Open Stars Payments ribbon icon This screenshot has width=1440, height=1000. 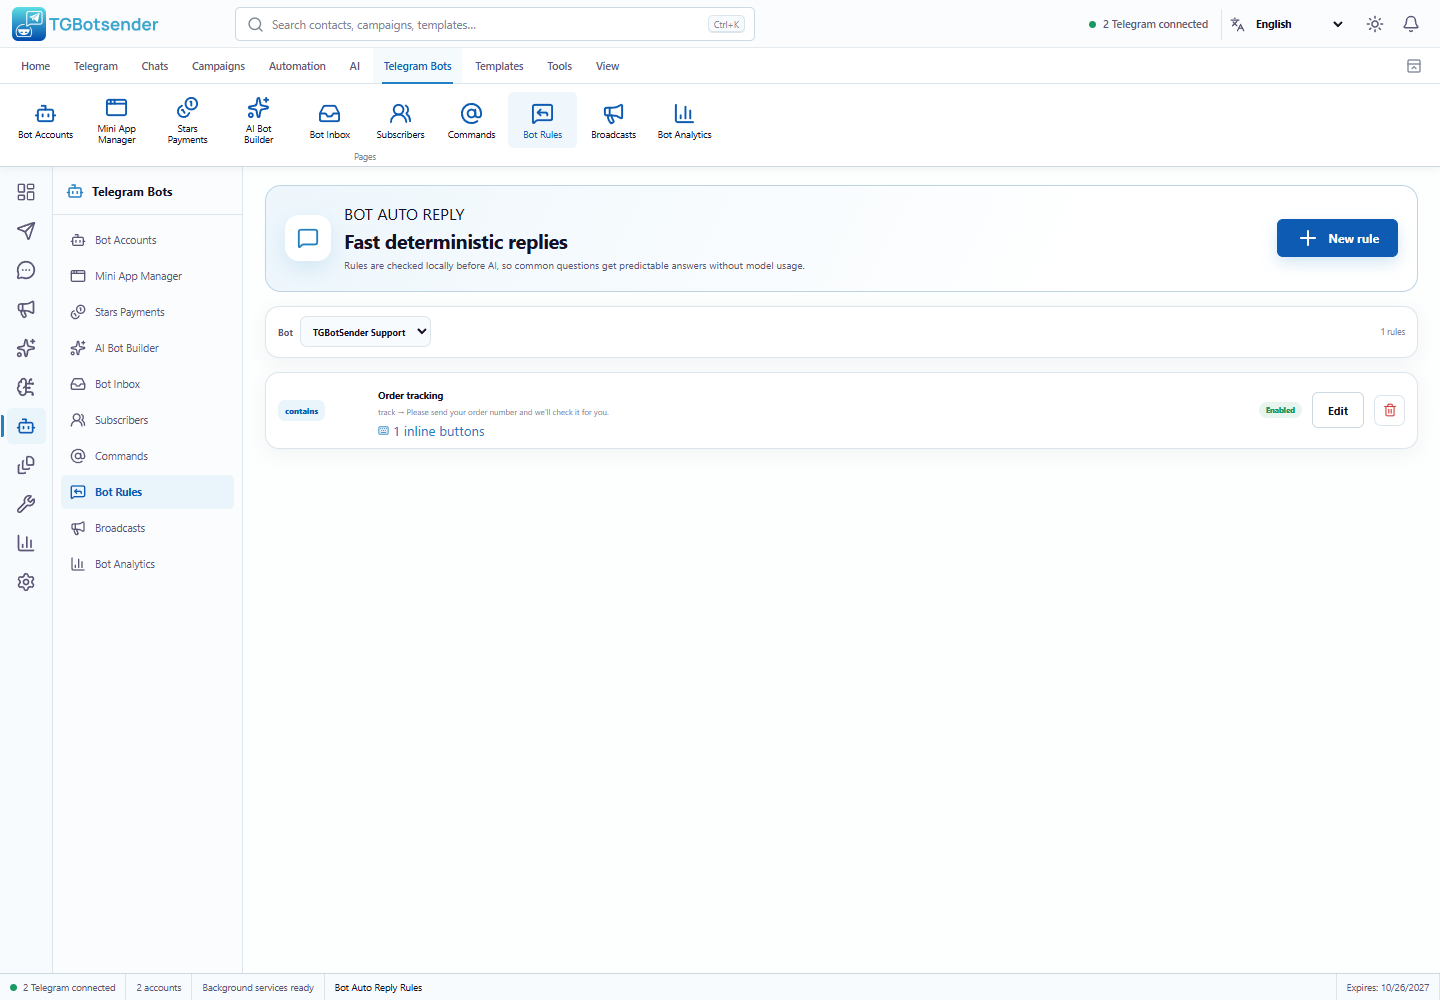[188, 120]
